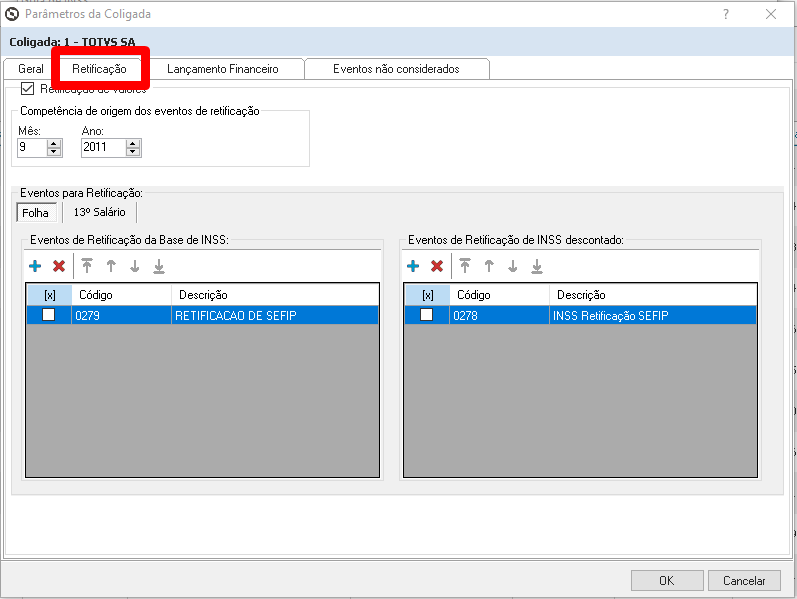Check the box for event 0278

pos(426,315)
